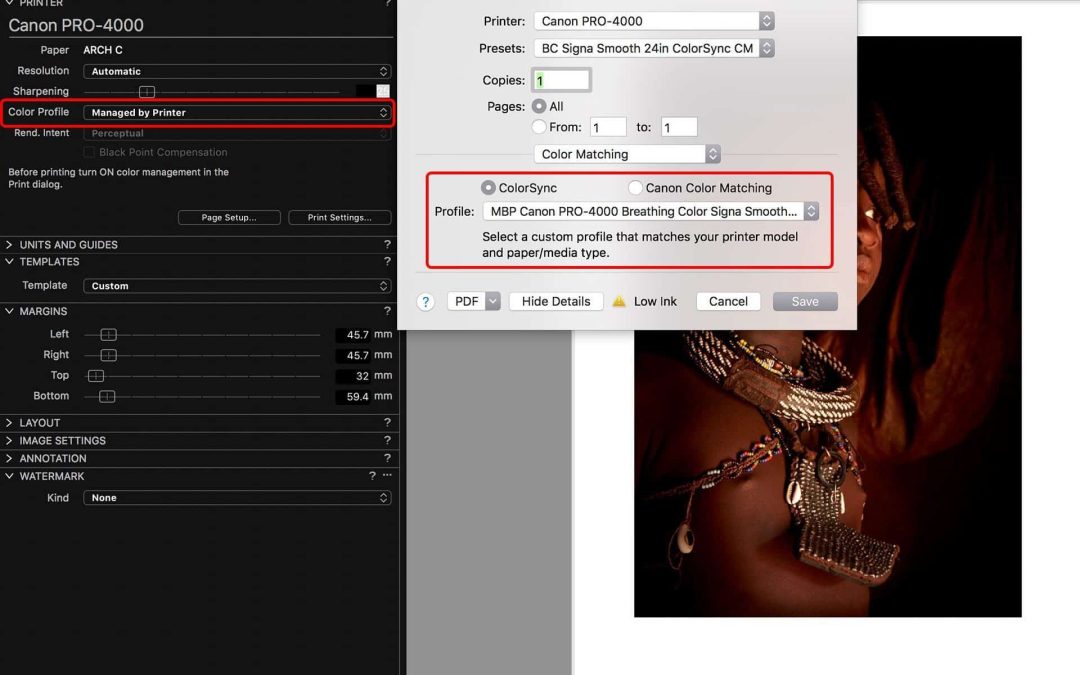This screenshot has height=675, width=1080.
Task: Select the ColorSync radio button
Action: [x=489, y=188]
